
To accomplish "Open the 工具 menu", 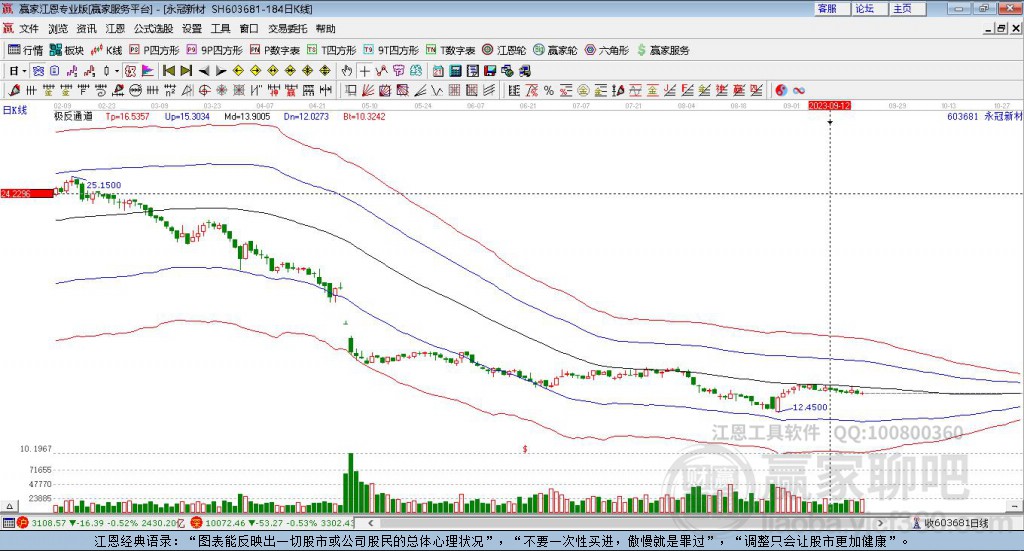I will point(221,29).
